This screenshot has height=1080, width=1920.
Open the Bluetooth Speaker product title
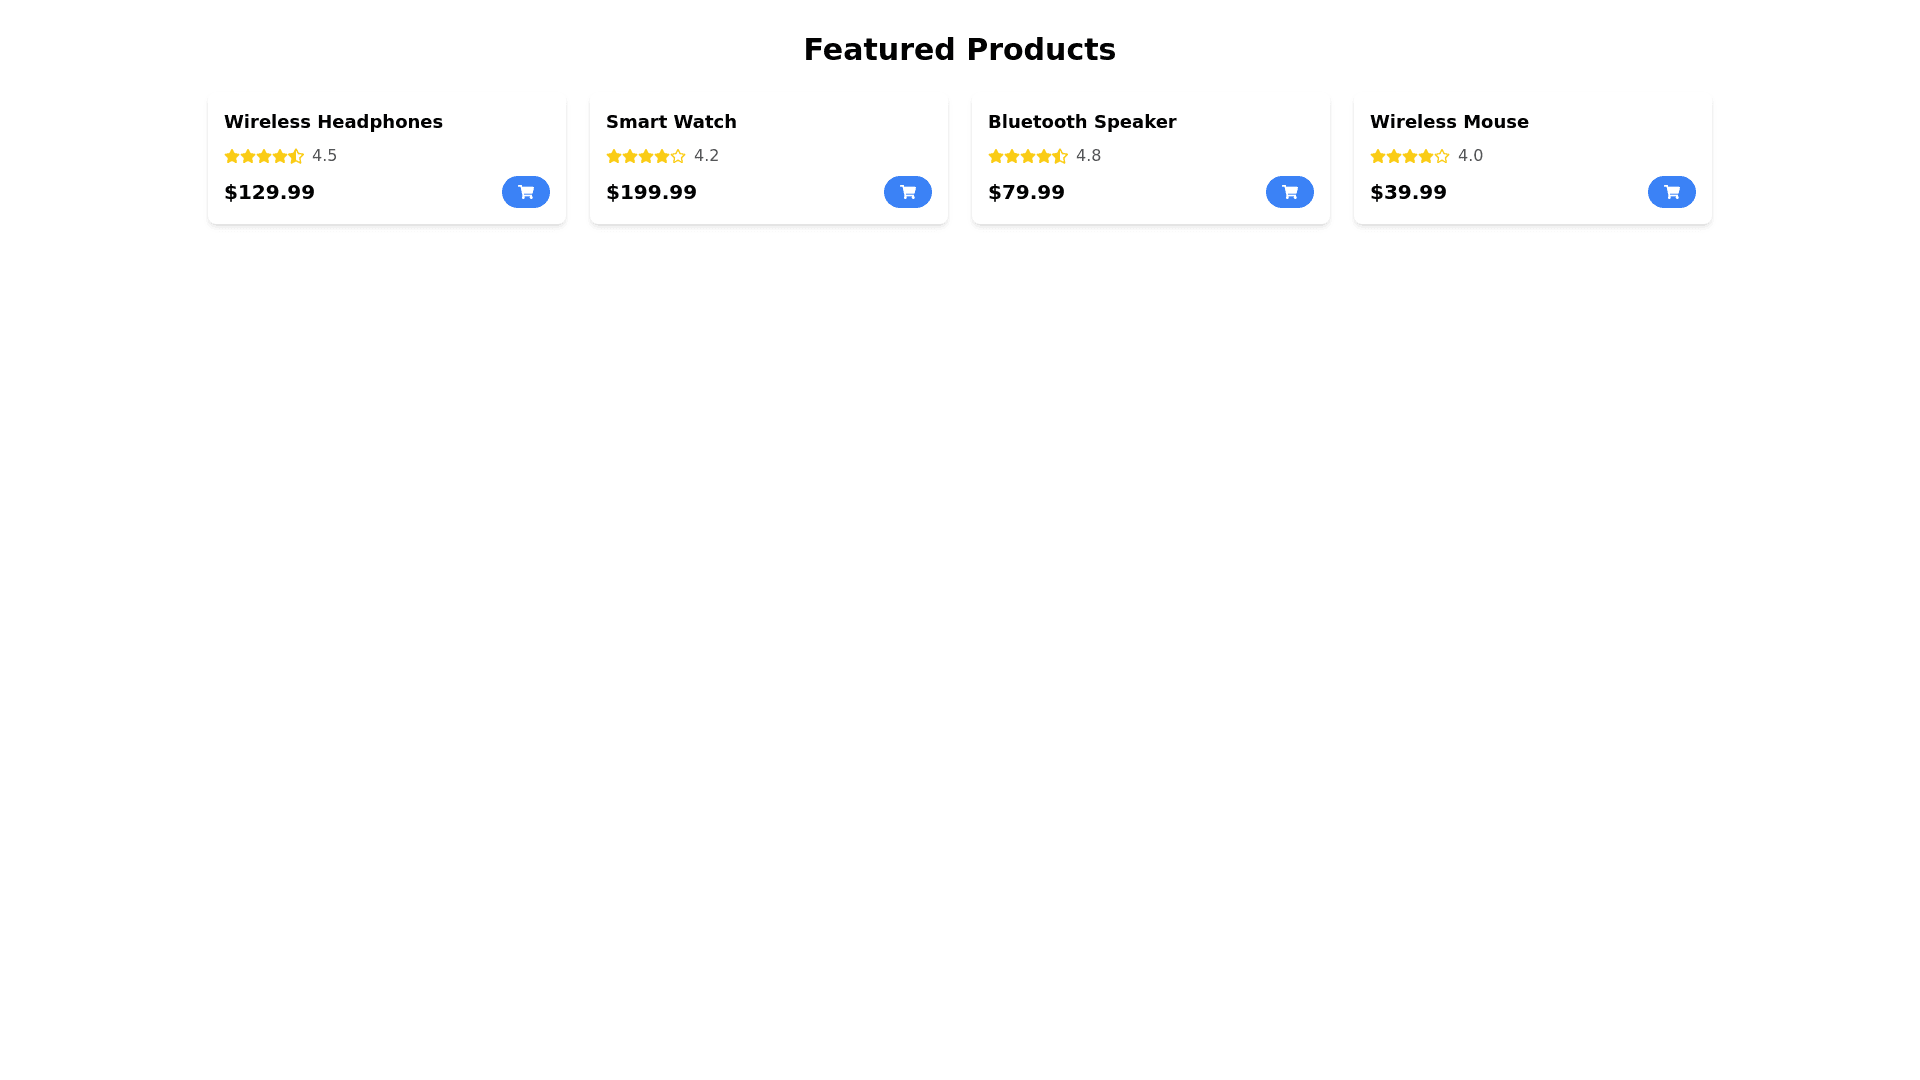[x=1081, y=122]
